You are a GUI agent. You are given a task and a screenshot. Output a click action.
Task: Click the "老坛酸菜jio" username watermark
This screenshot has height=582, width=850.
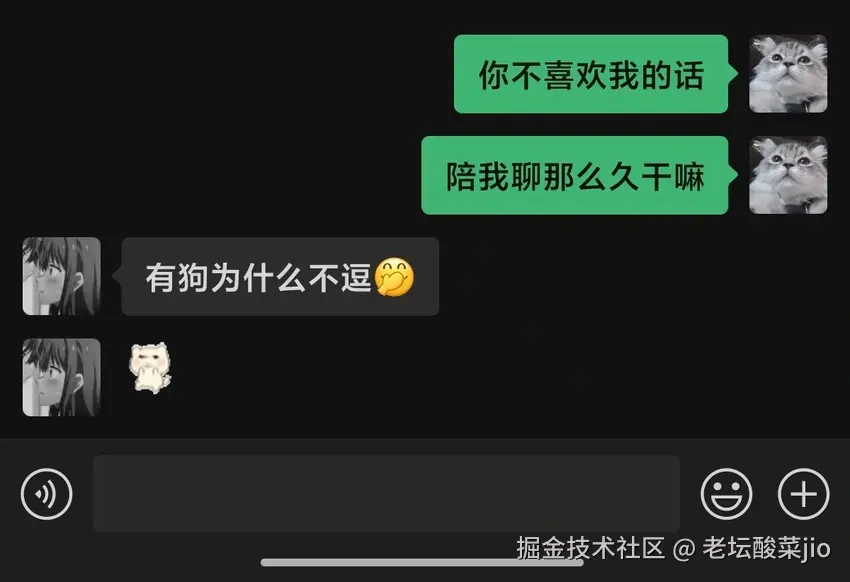click(x=767, y=548)
